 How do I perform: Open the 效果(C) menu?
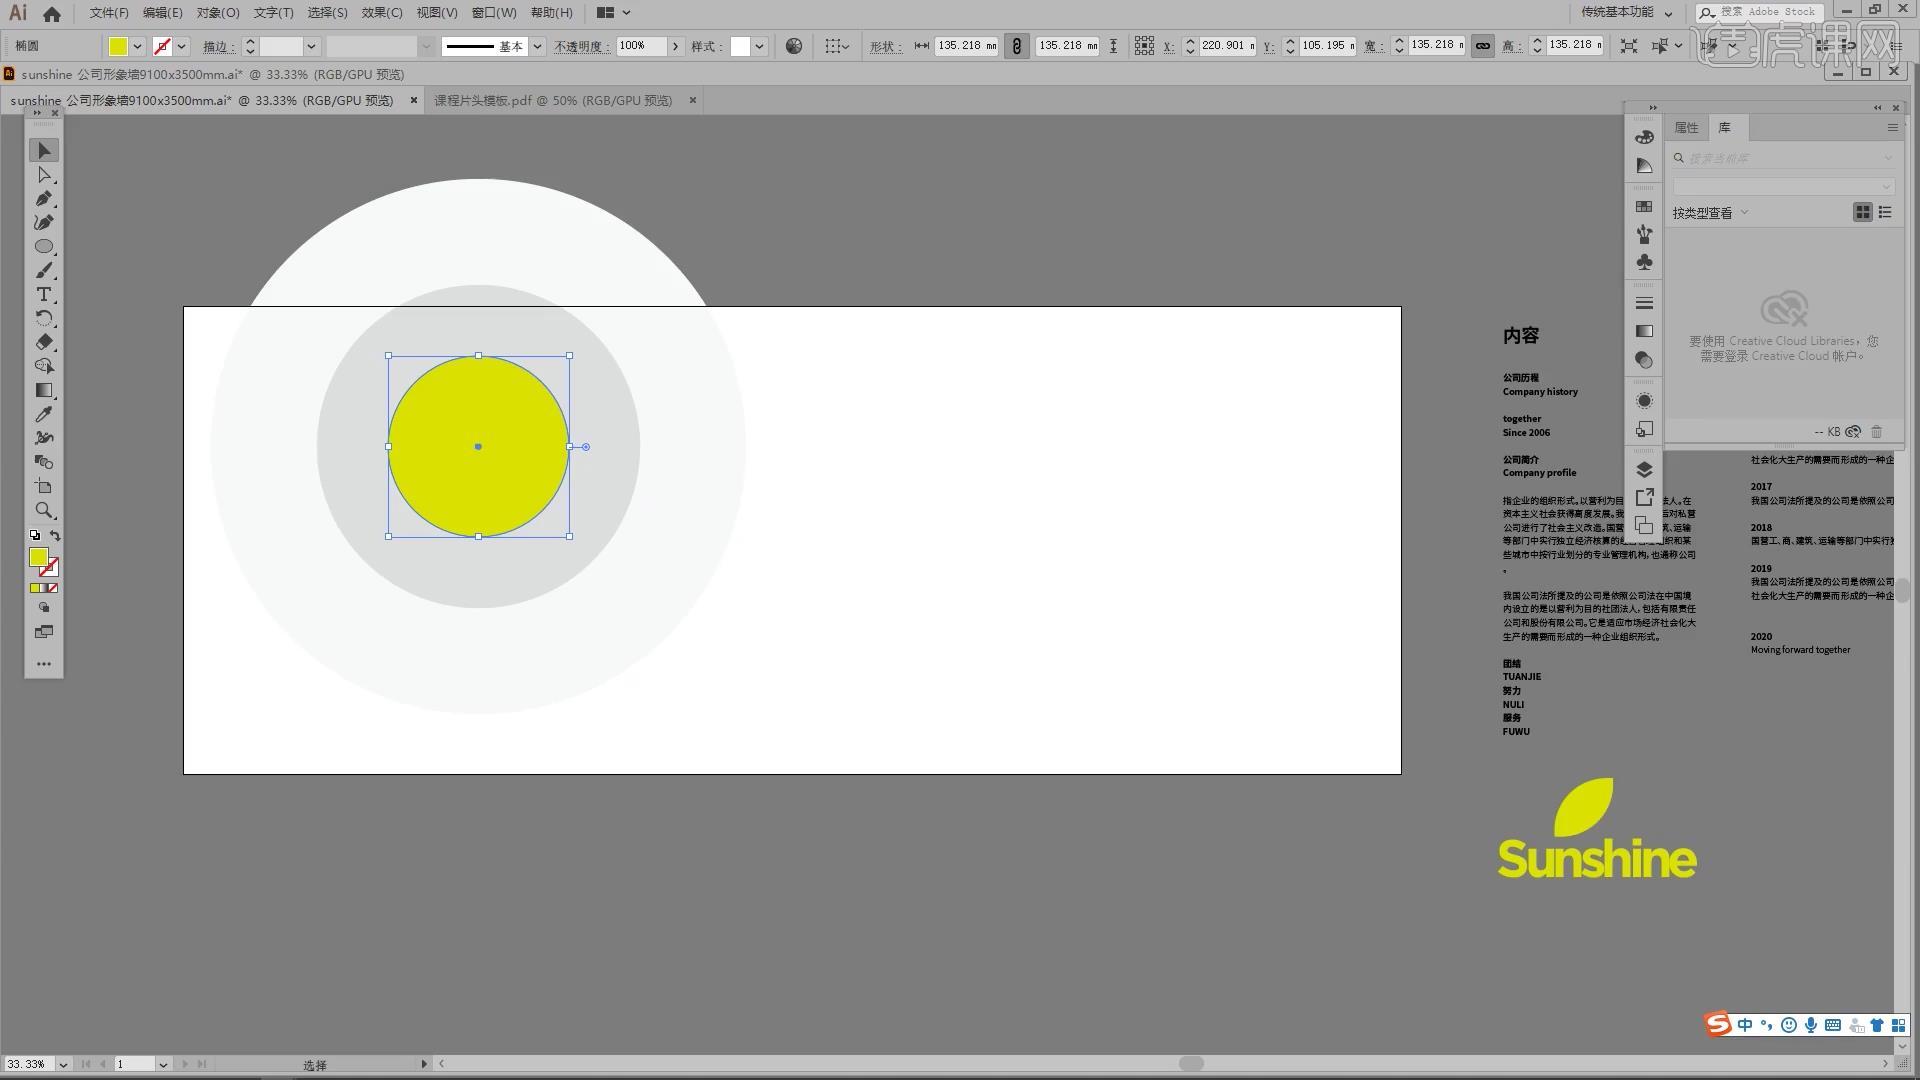pyautogui.click(x=381, y=13)
